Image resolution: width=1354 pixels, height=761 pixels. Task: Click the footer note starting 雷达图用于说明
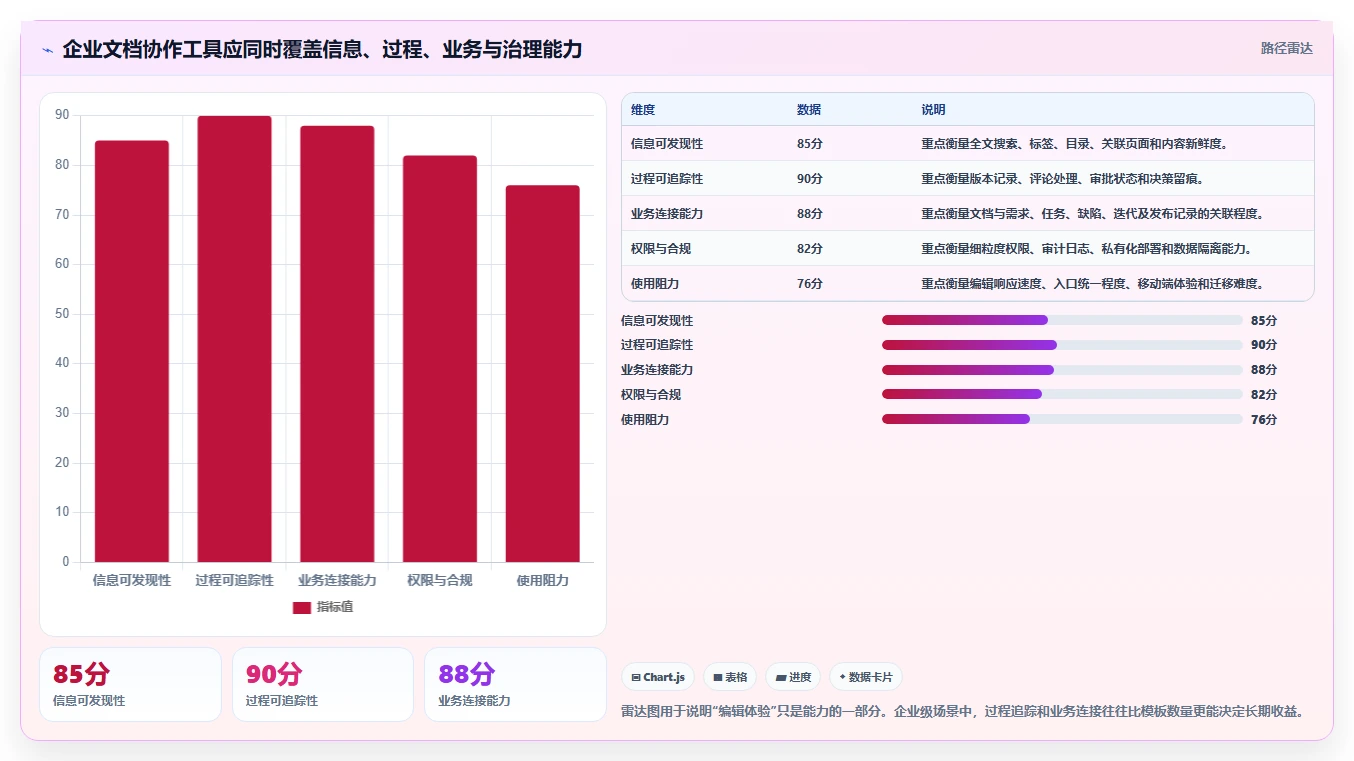tap(962, 712)
